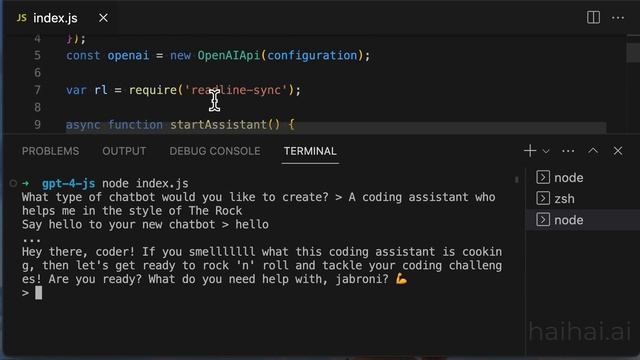Click 'configuration' argument on line 5
Viewport: 640px width, 360px height.
[x=312, y=56]
